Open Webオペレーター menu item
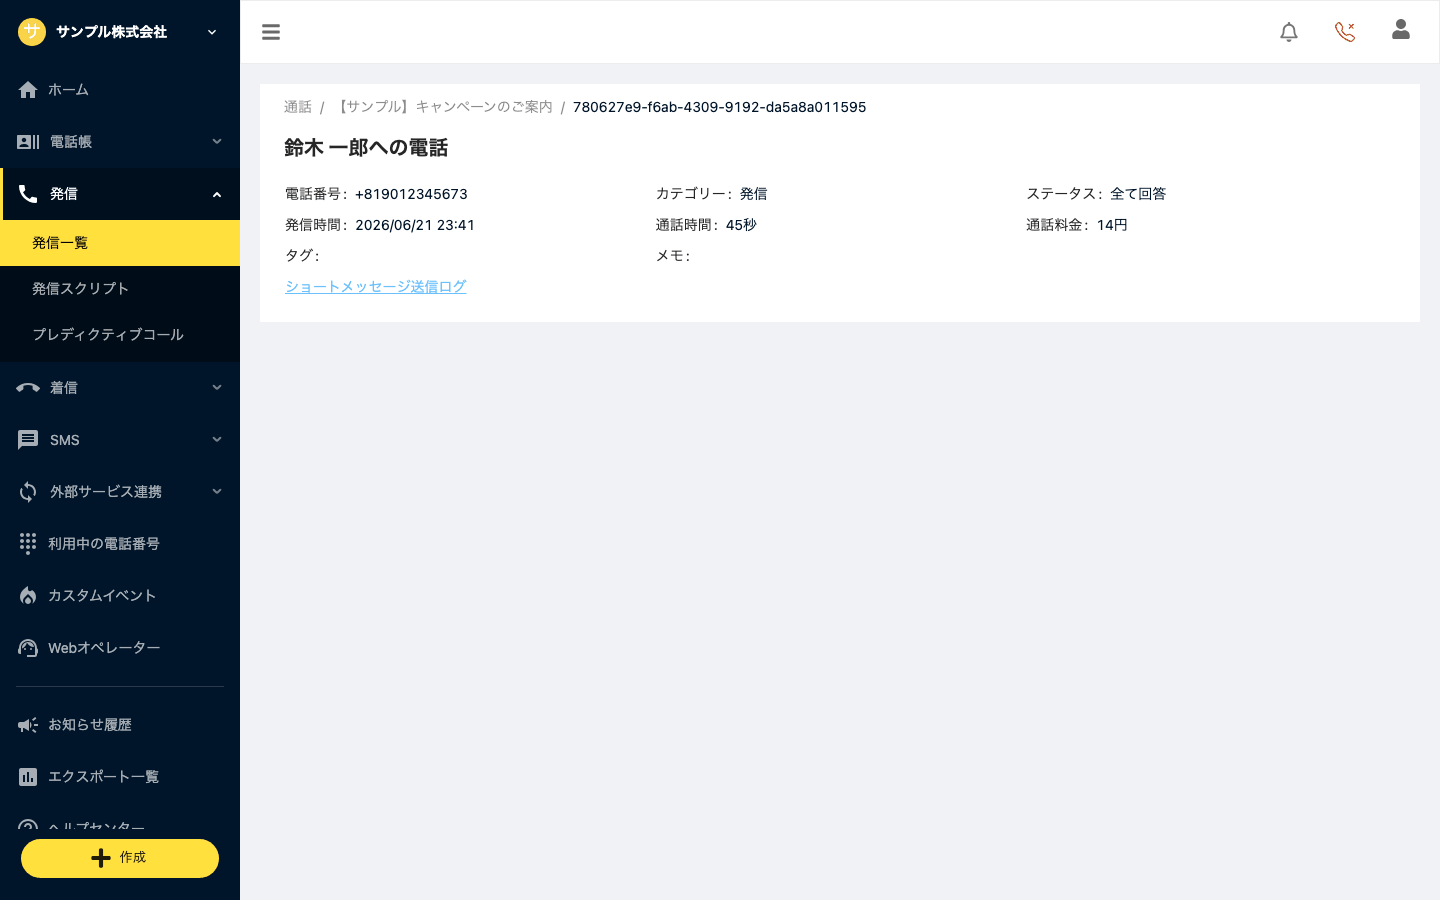Image resolution: width=1440 pixels, height=900 pixels. point(120,648)
